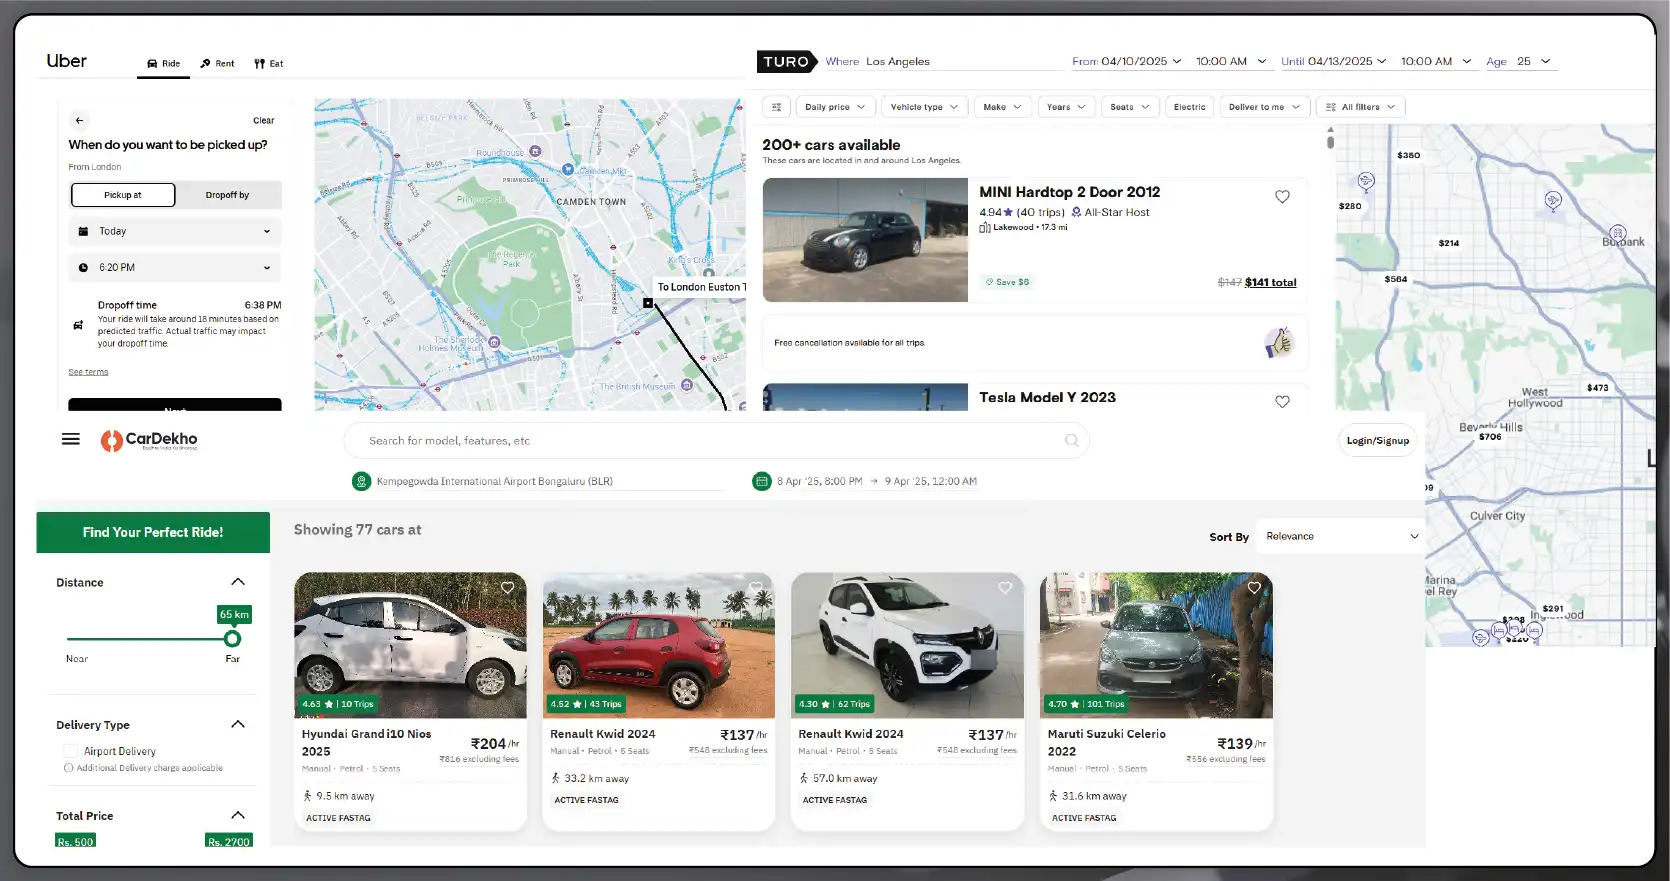Collapse the Delivery Type filter section
This screenshot has height=881, width=1670.
[x=238, y=724]
